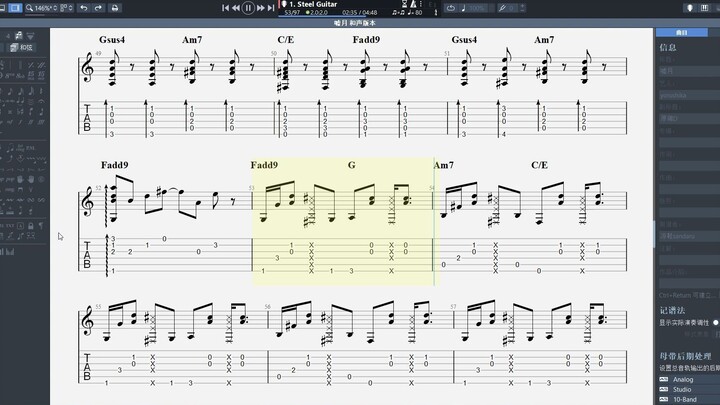Click the redo arrow icon

coord(97,8)
